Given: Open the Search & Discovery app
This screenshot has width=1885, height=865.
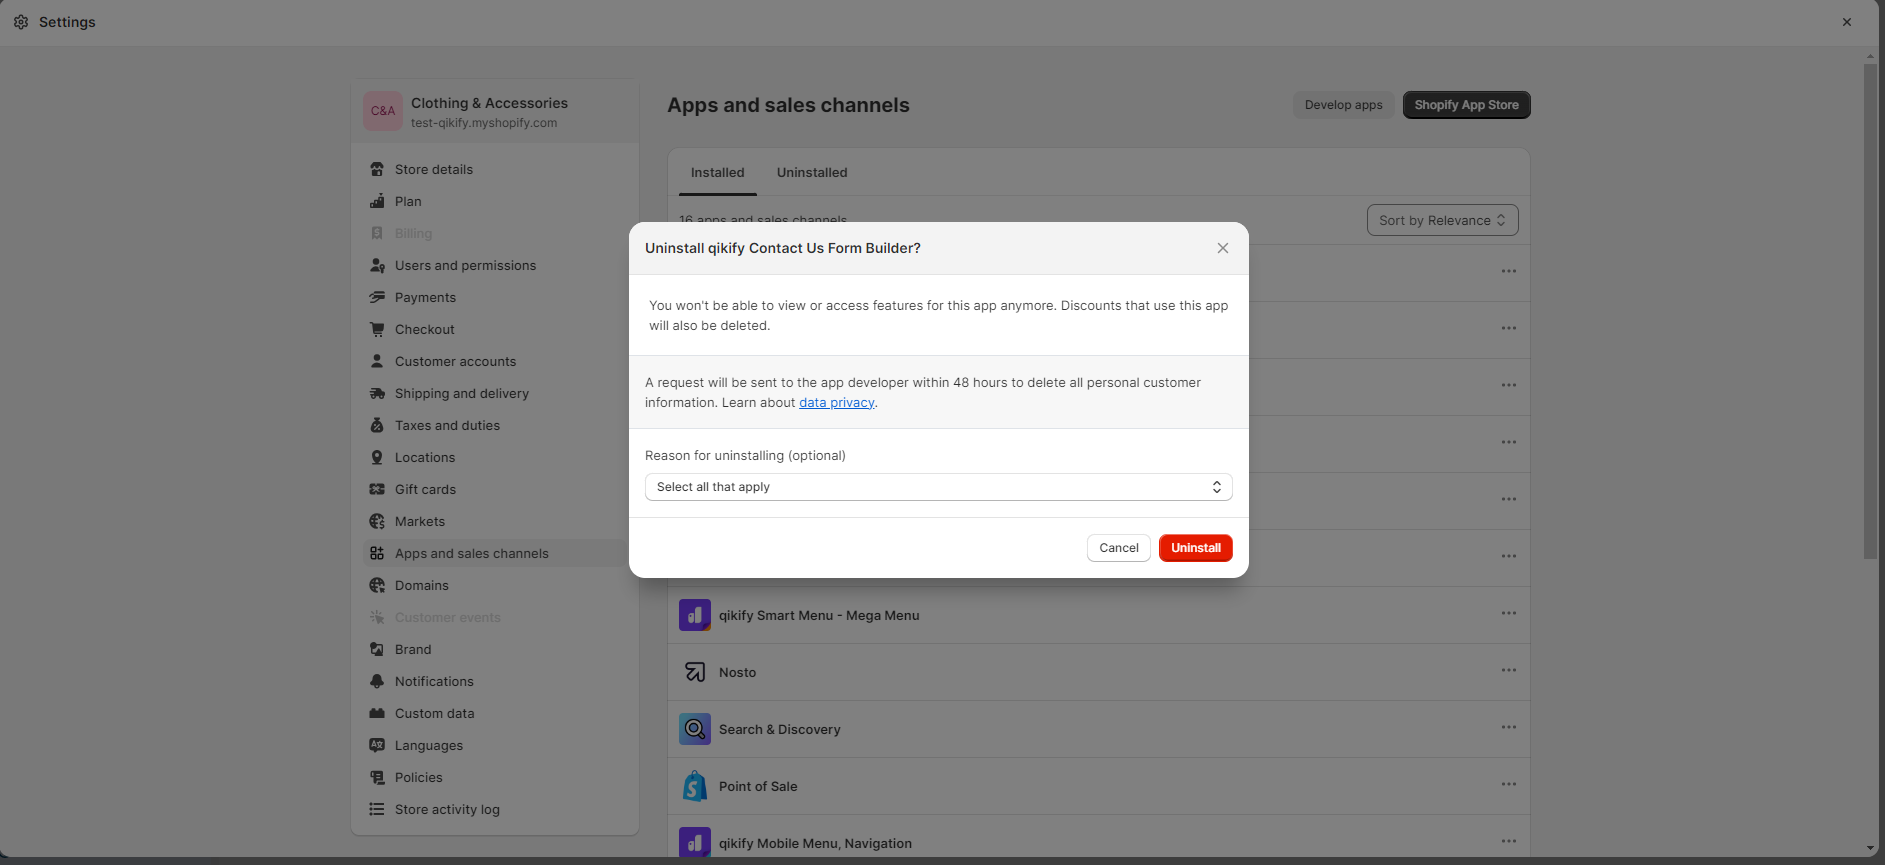Looking at the screenshot, I should click(1098, 729).
